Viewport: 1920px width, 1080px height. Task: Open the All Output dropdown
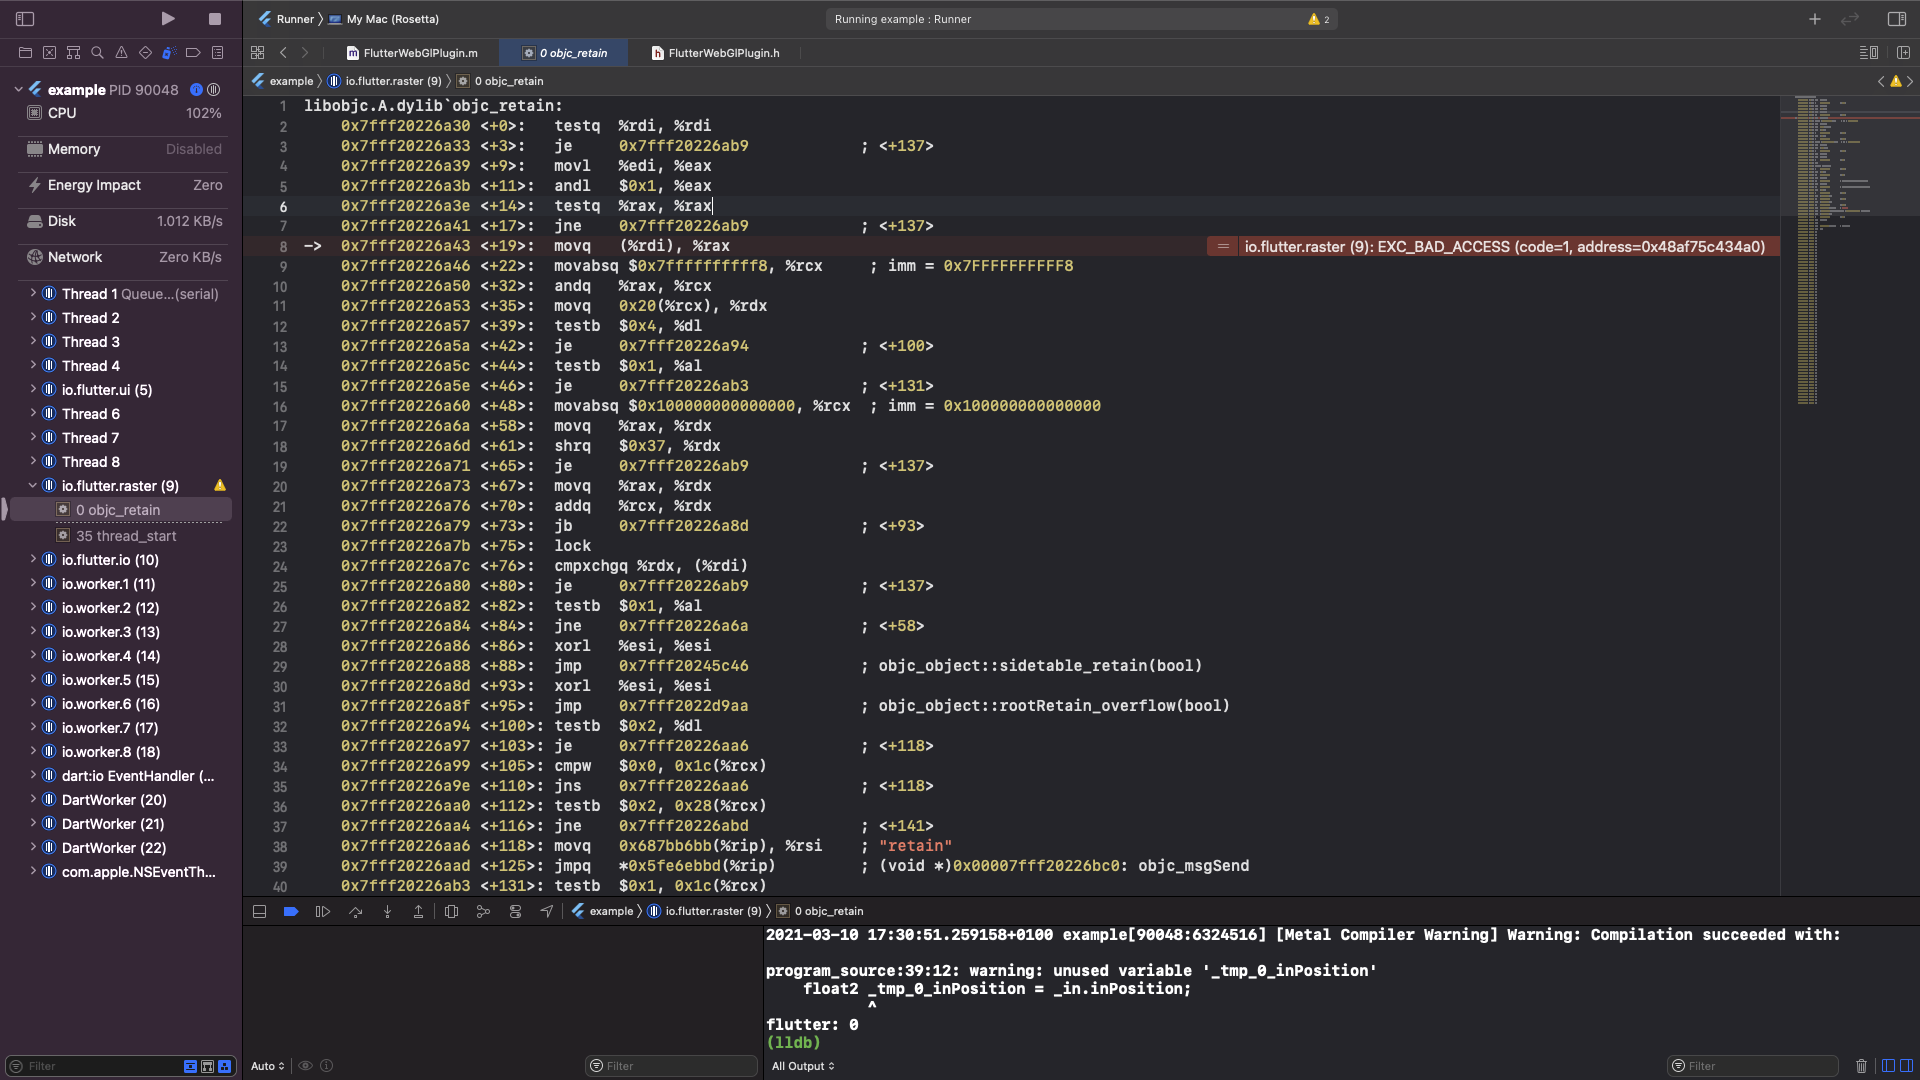801,1066
